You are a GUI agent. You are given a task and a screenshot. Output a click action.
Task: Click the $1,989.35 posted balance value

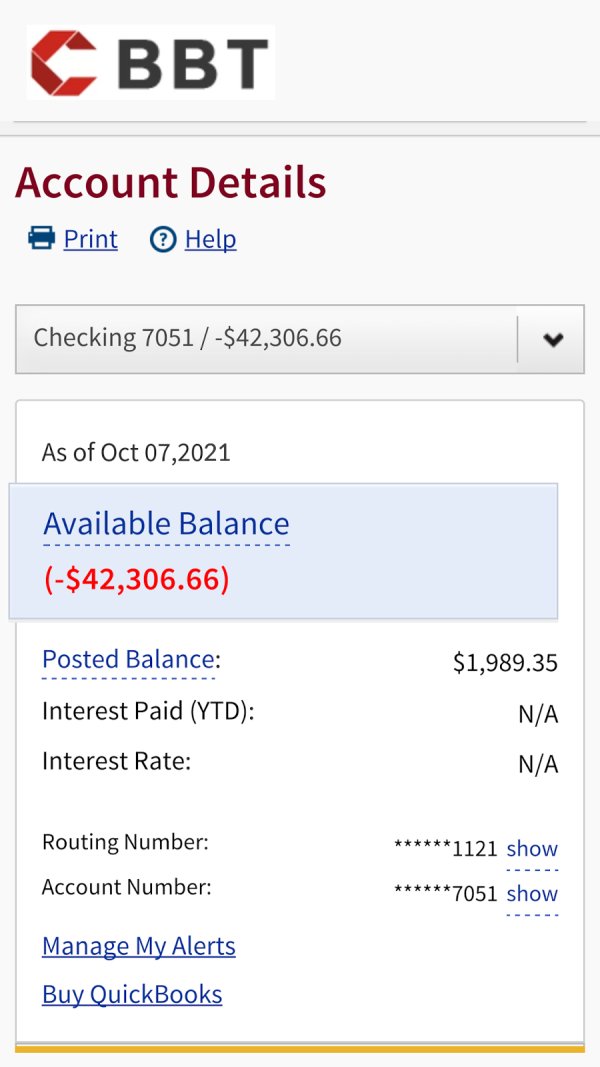click(505, 662)
